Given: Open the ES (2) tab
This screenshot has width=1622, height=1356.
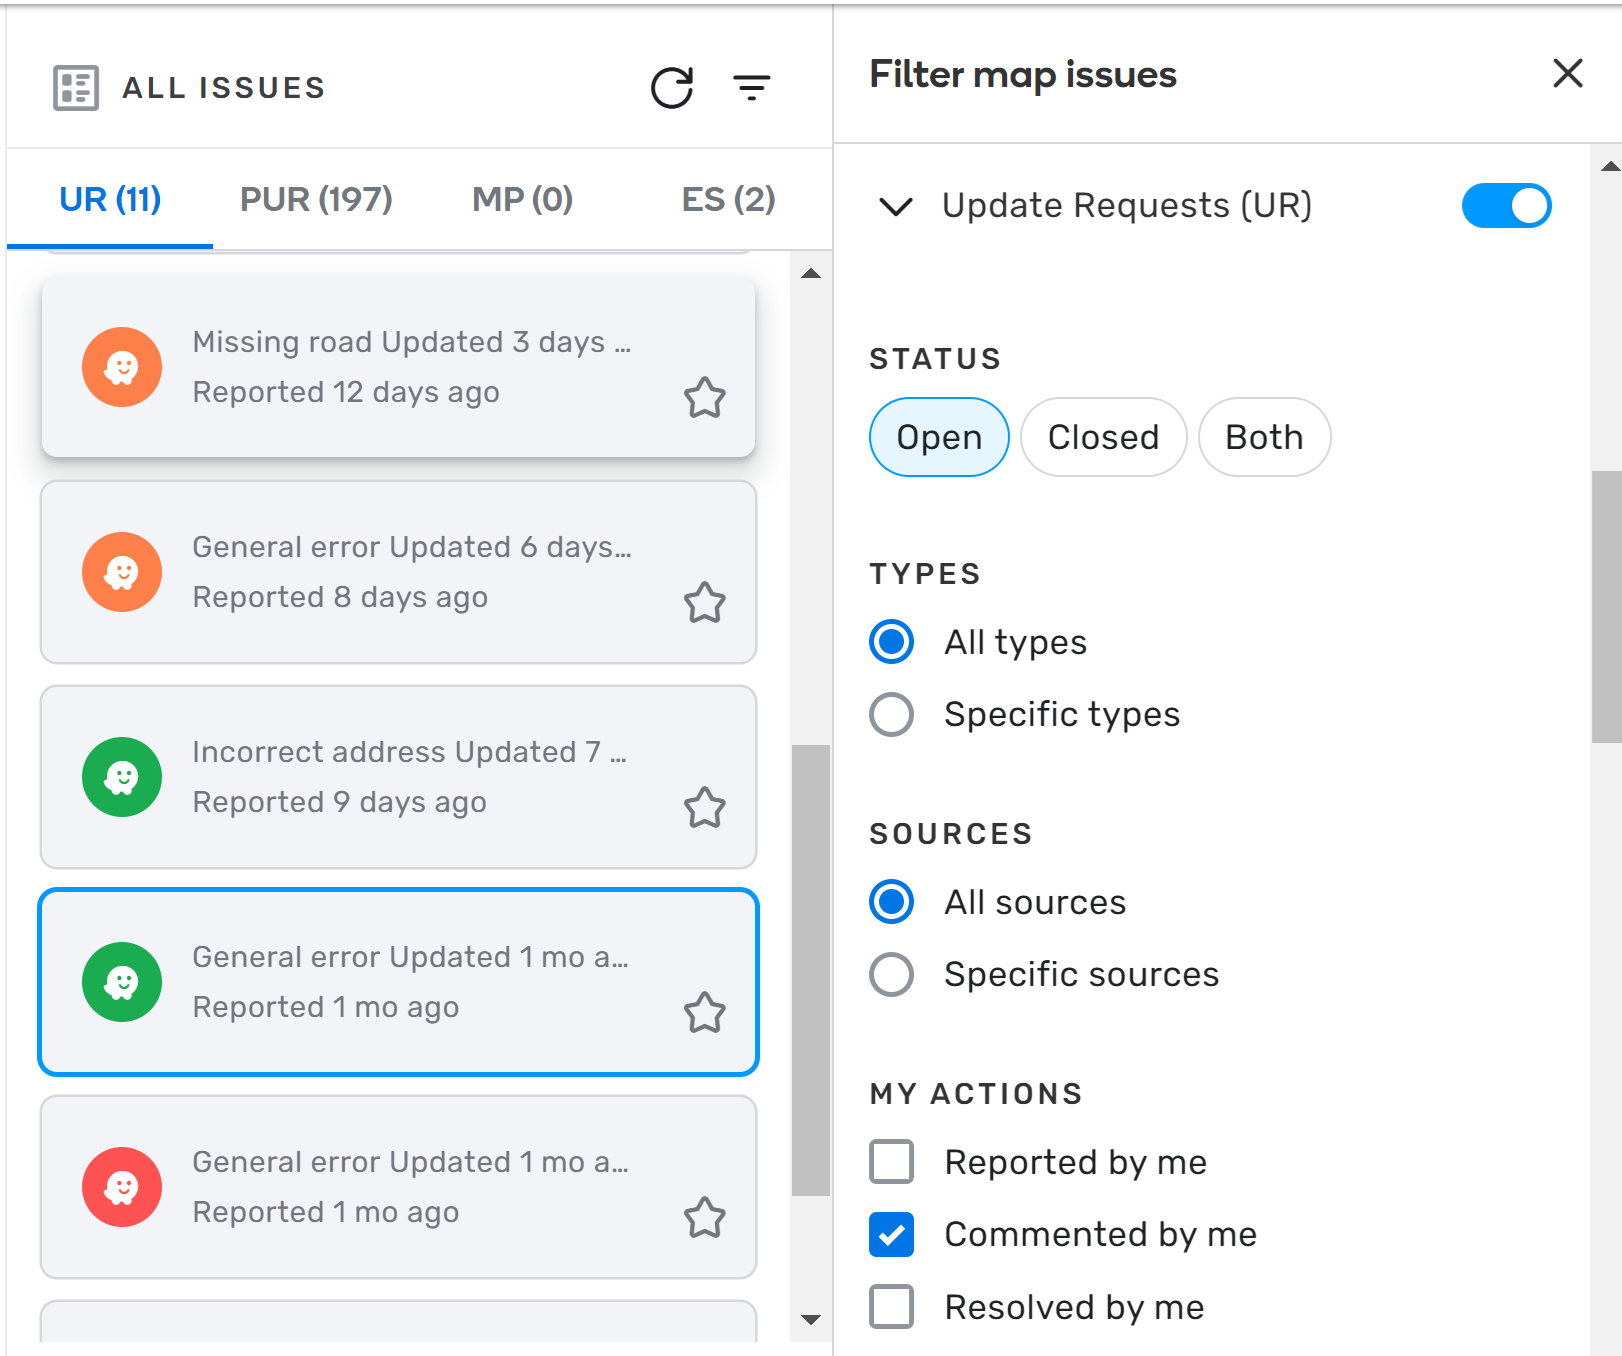Looking at the screenshot, I should (728, 200).
